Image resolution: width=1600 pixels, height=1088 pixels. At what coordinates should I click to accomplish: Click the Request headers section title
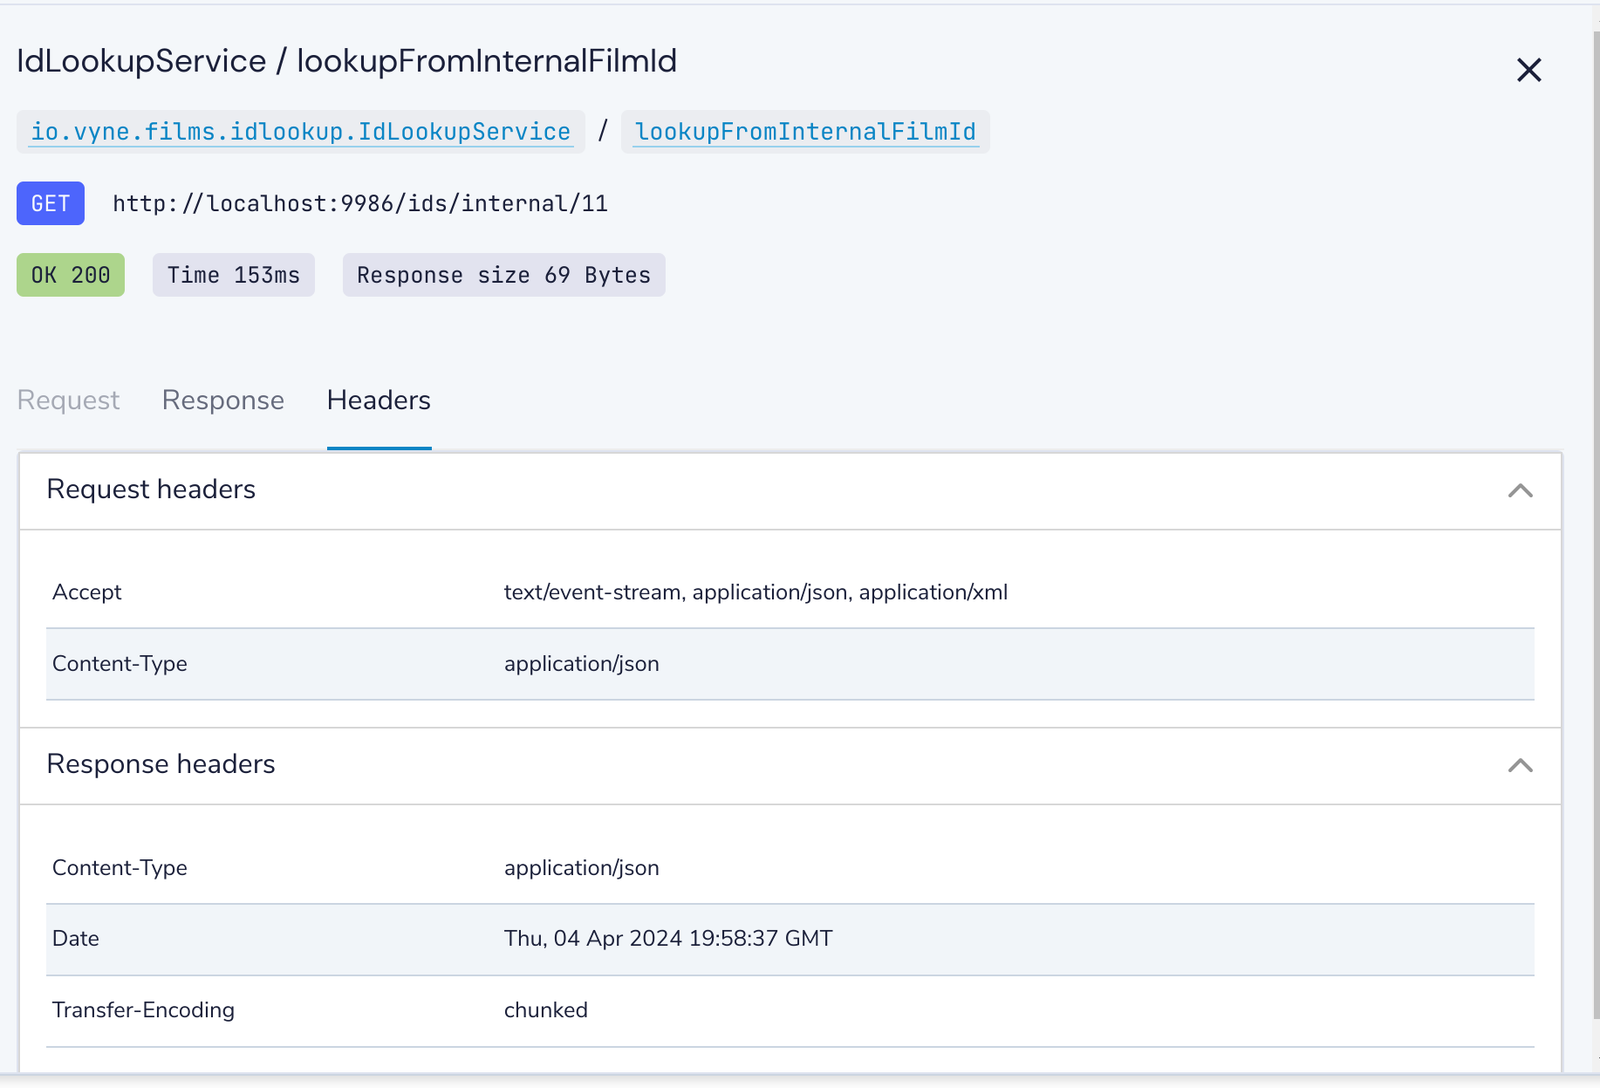pyautogui.click(x=151, y=489)
